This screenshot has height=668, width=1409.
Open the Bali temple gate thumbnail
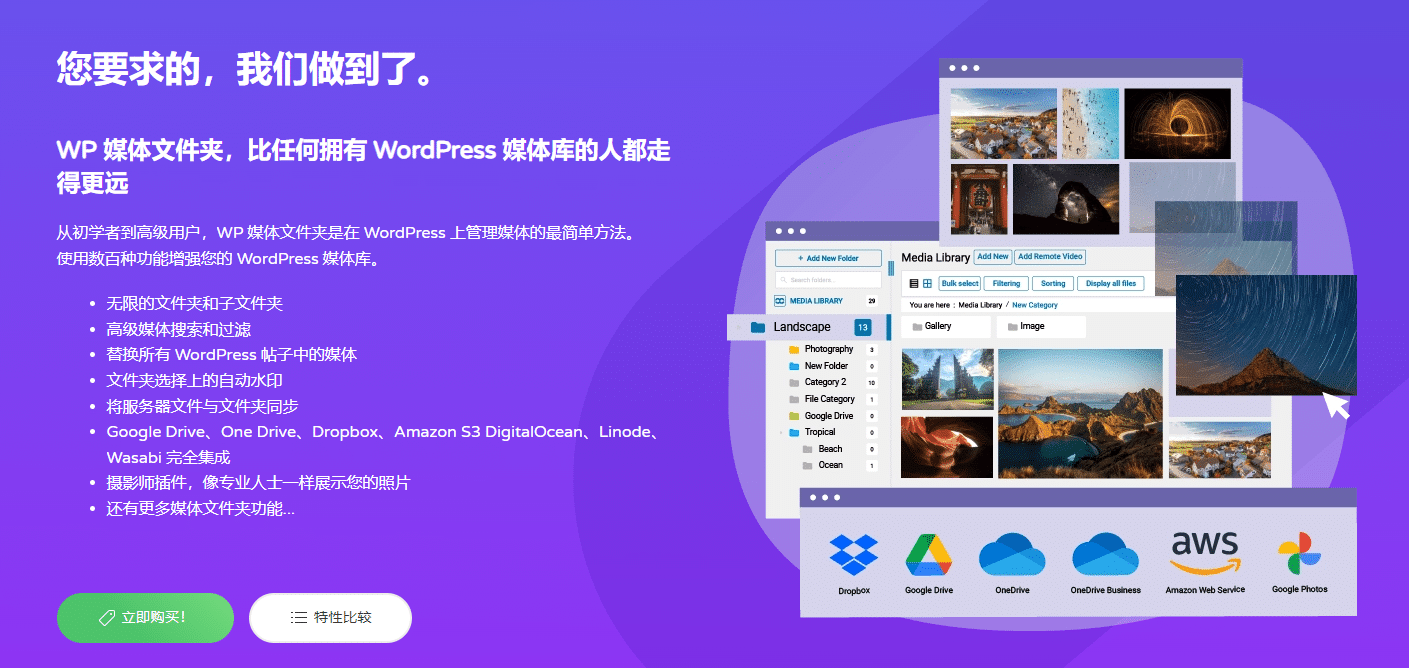[947, 379]
